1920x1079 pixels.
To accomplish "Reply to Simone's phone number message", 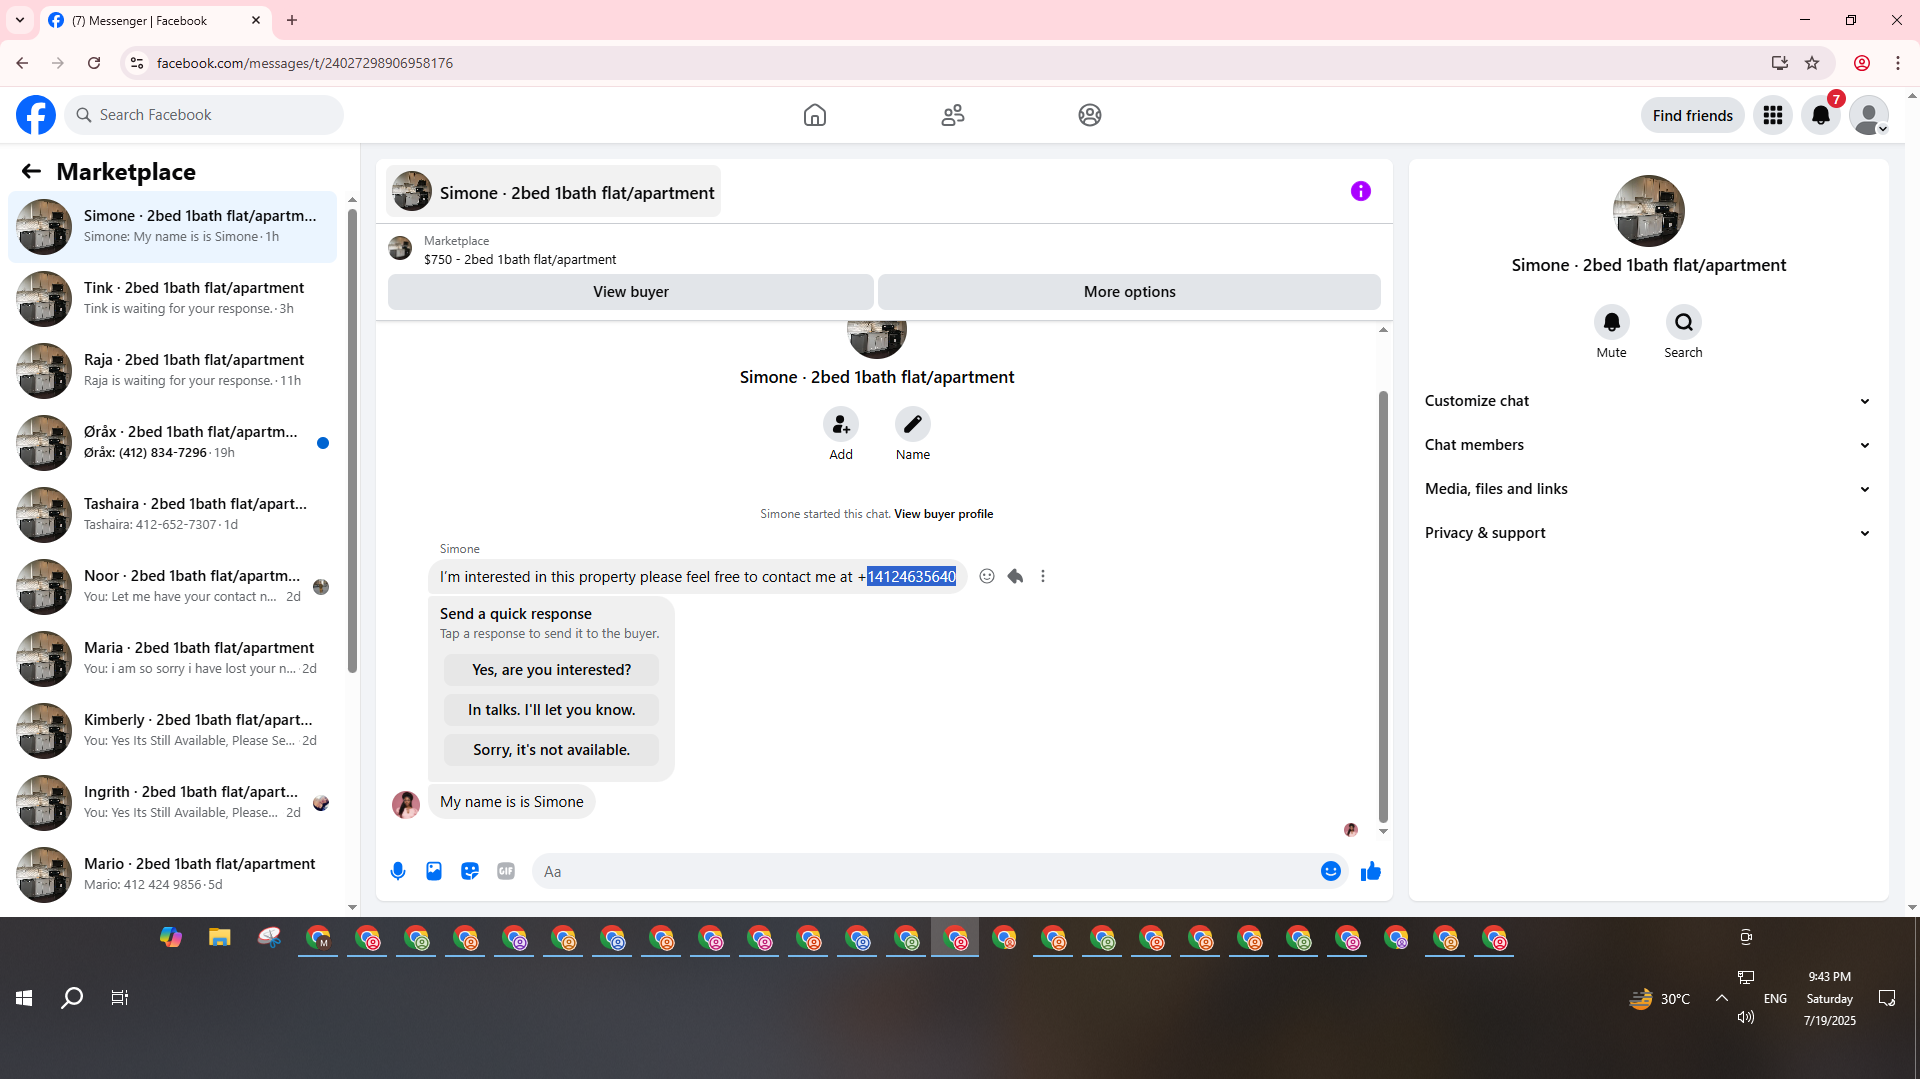I will (1015, 576).
